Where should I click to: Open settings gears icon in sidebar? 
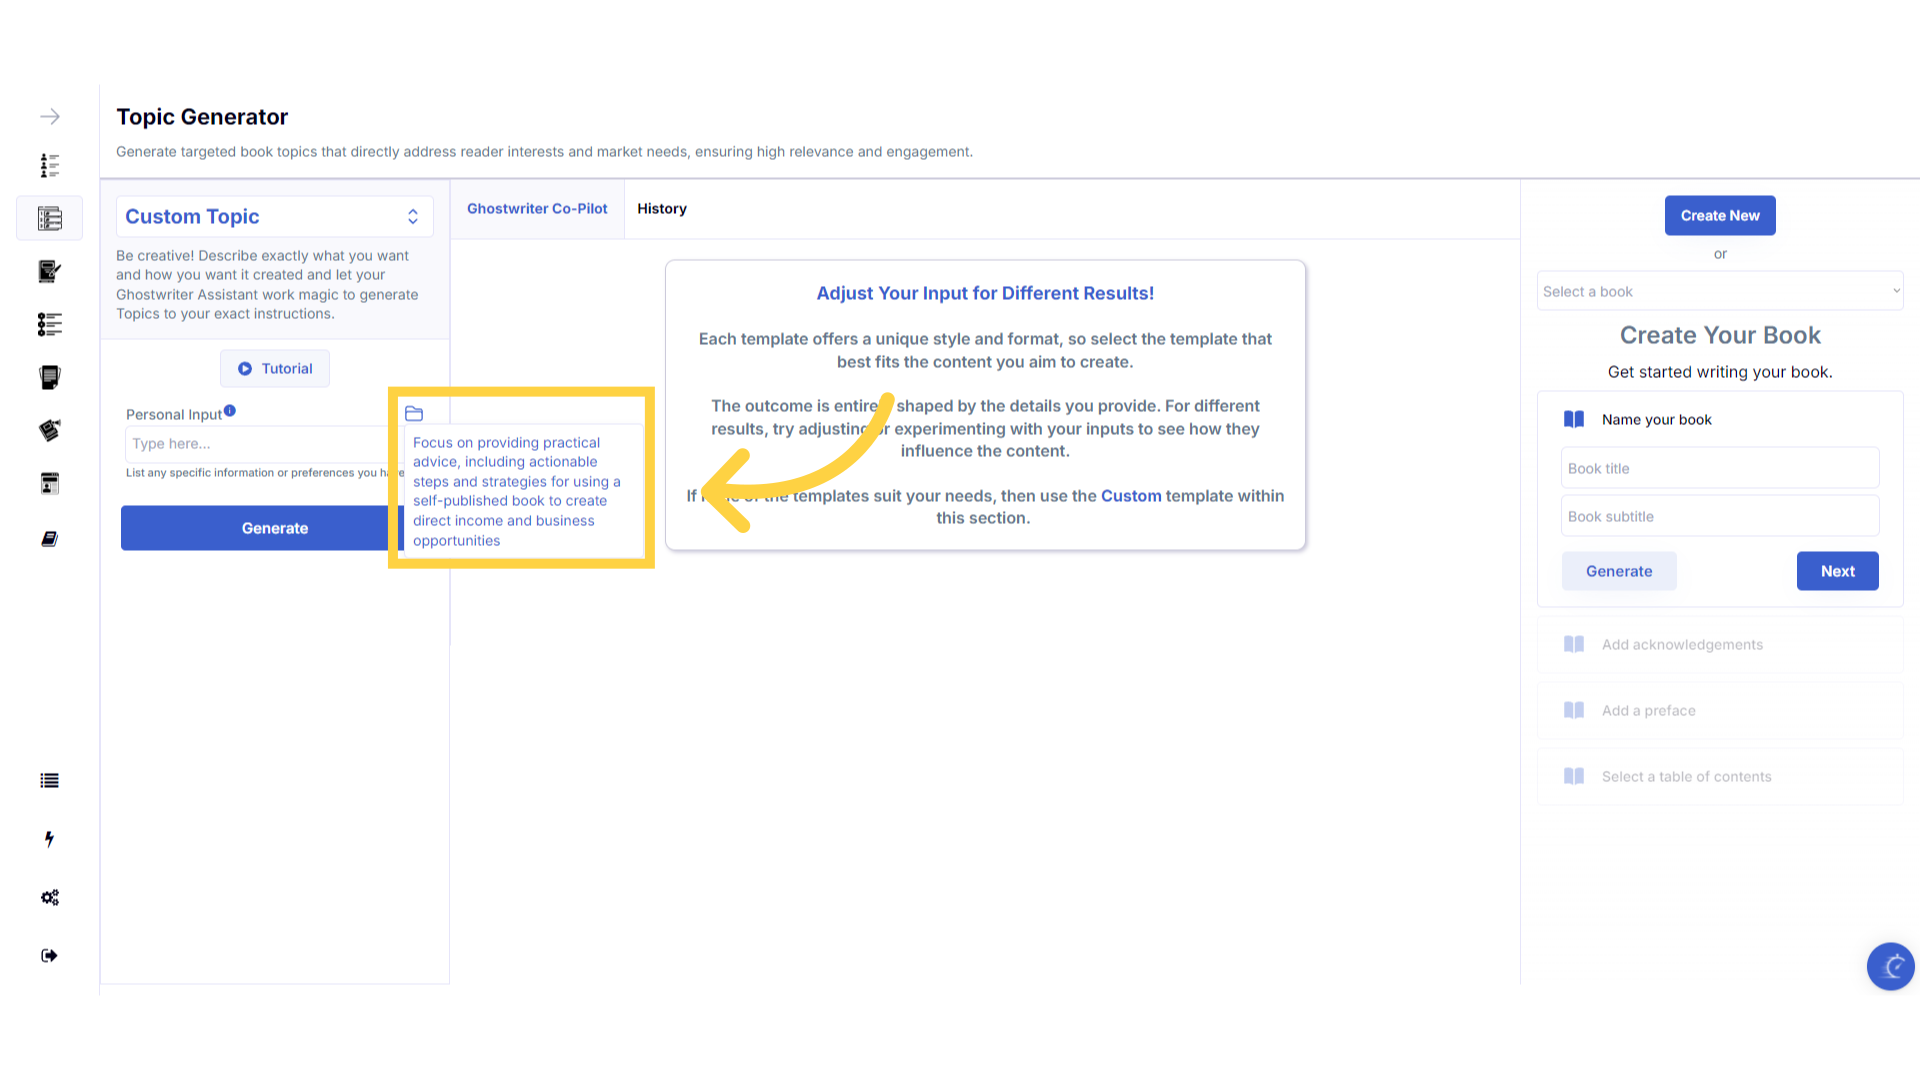coord(49,897)
